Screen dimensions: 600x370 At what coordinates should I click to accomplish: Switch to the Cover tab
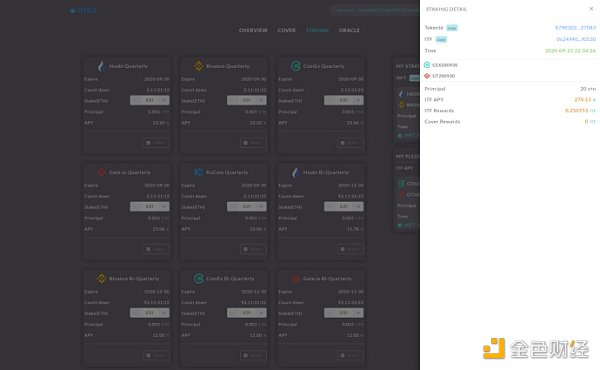pyautogui.click(x=287, y=30)
